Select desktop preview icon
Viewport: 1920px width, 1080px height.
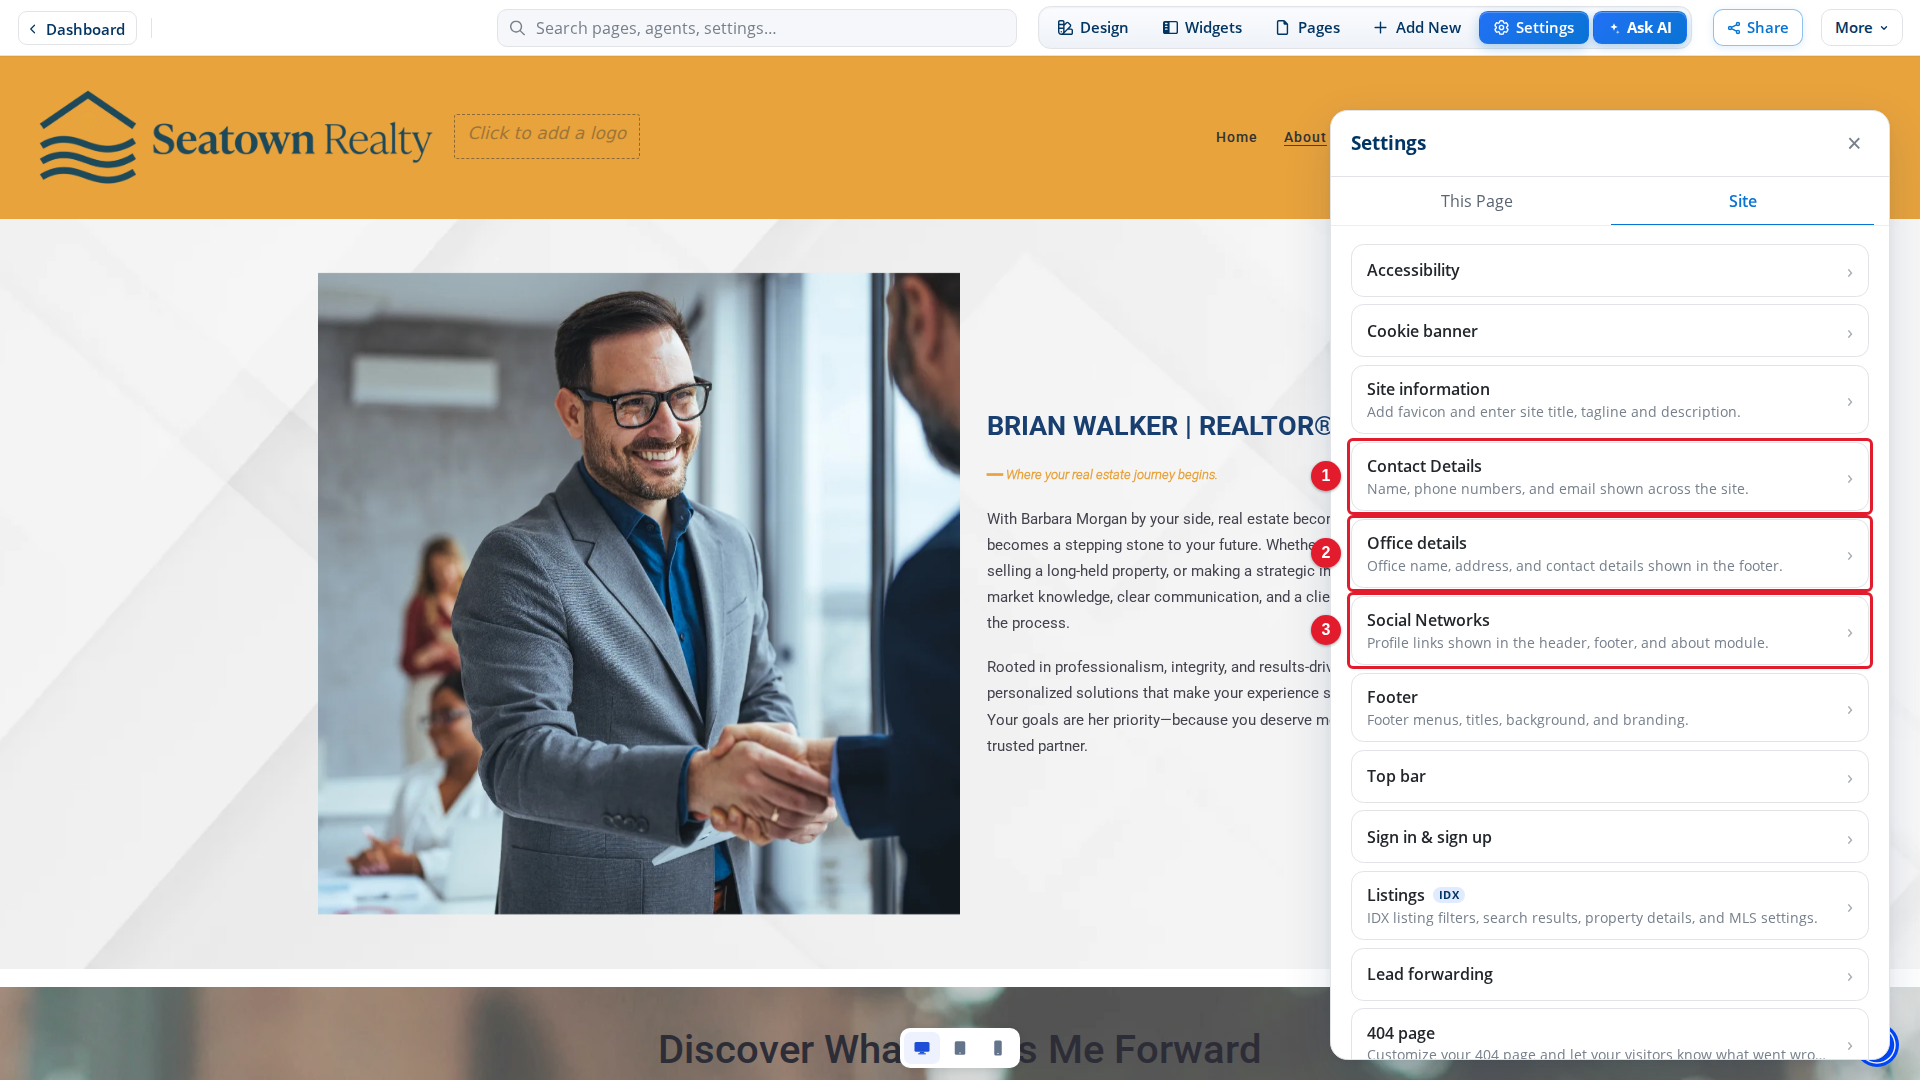tap(922, 1048)
